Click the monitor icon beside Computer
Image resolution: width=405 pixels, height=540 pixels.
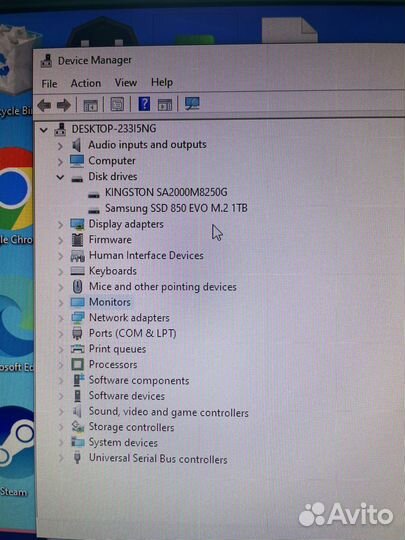(x=77, y=161)
